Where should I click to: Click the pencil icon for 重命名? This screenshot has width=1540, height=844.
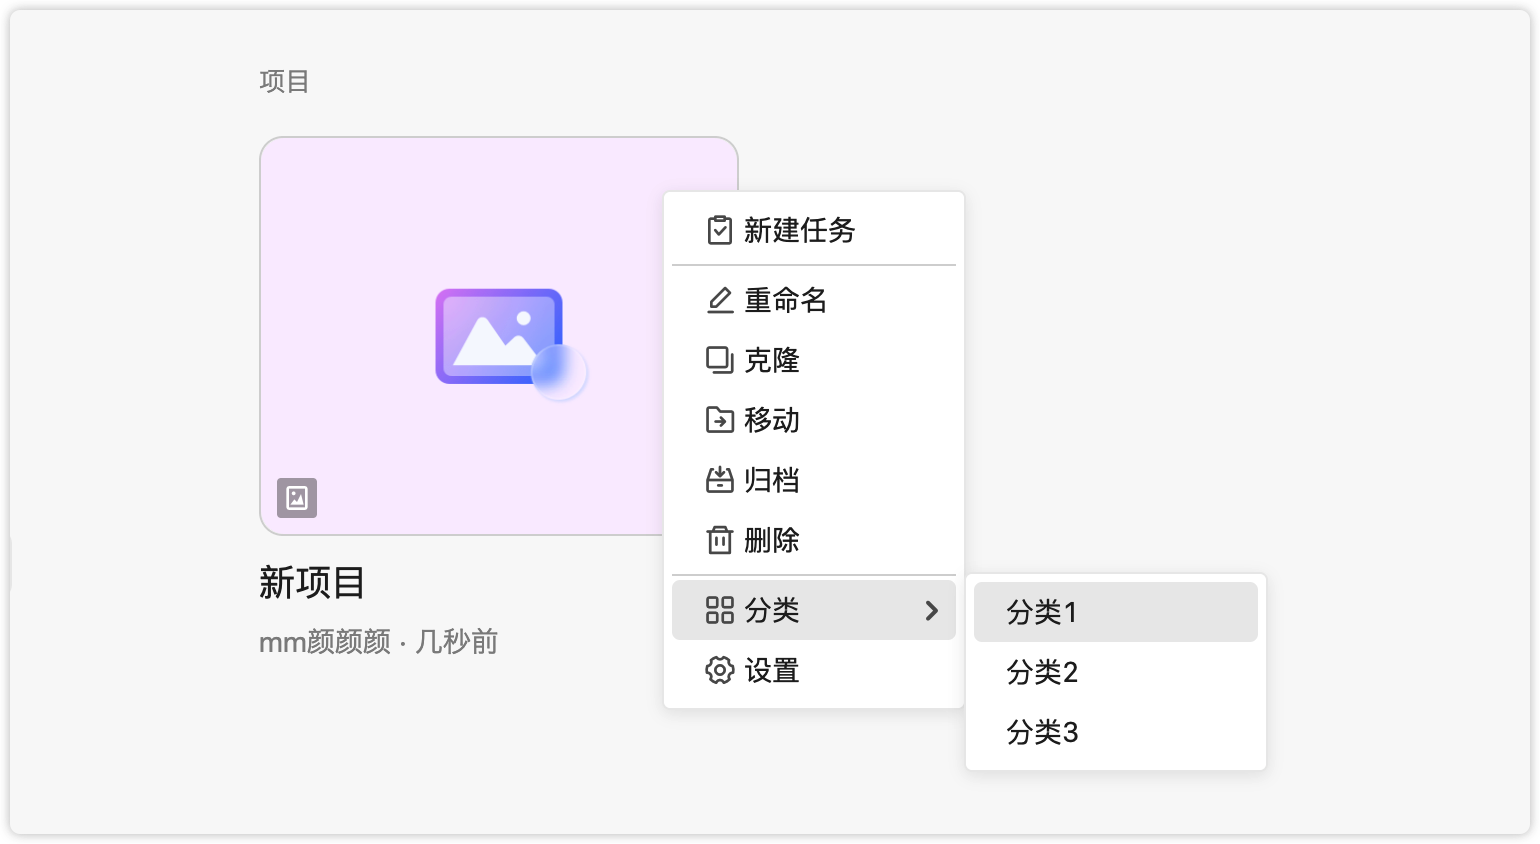719,300
